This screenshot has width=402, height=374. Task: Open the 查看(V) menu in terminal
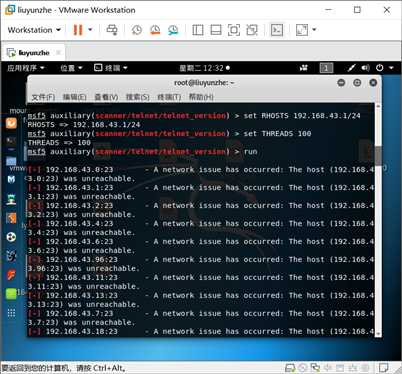pyautogui.click(x=106, y=97)
